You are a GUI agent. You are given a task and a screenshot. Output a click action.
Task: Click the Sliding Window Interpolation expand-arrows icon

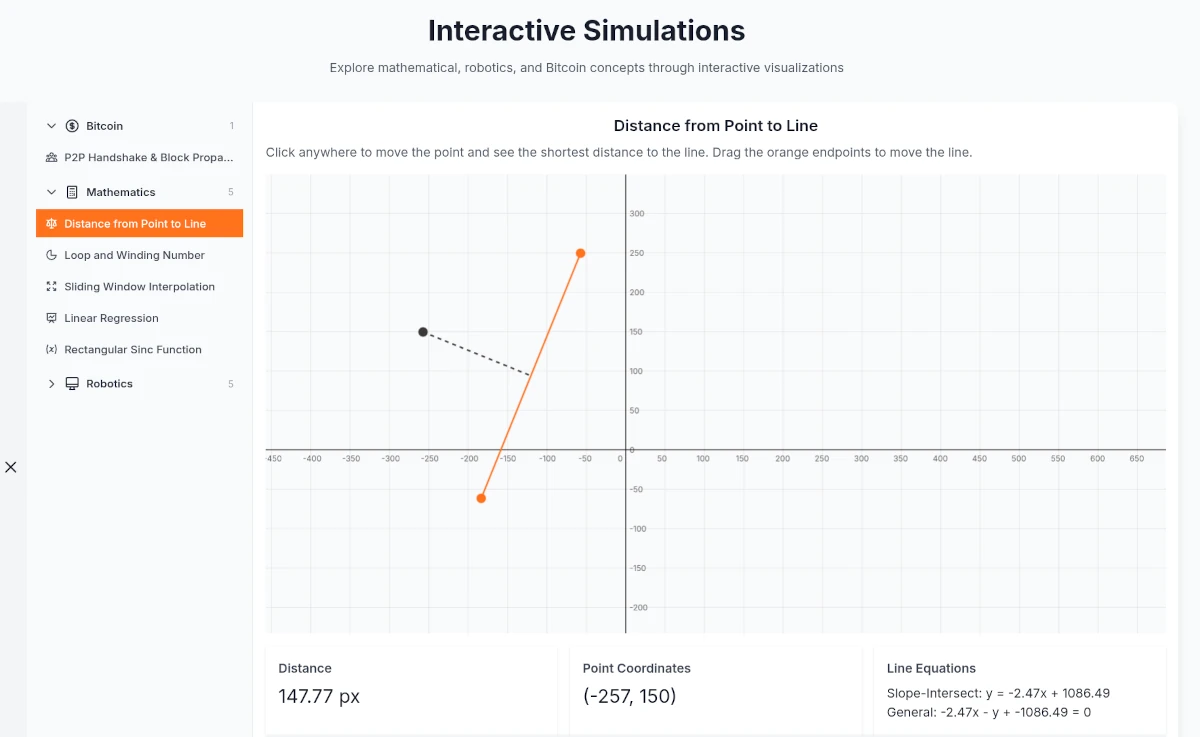point(52,287)
